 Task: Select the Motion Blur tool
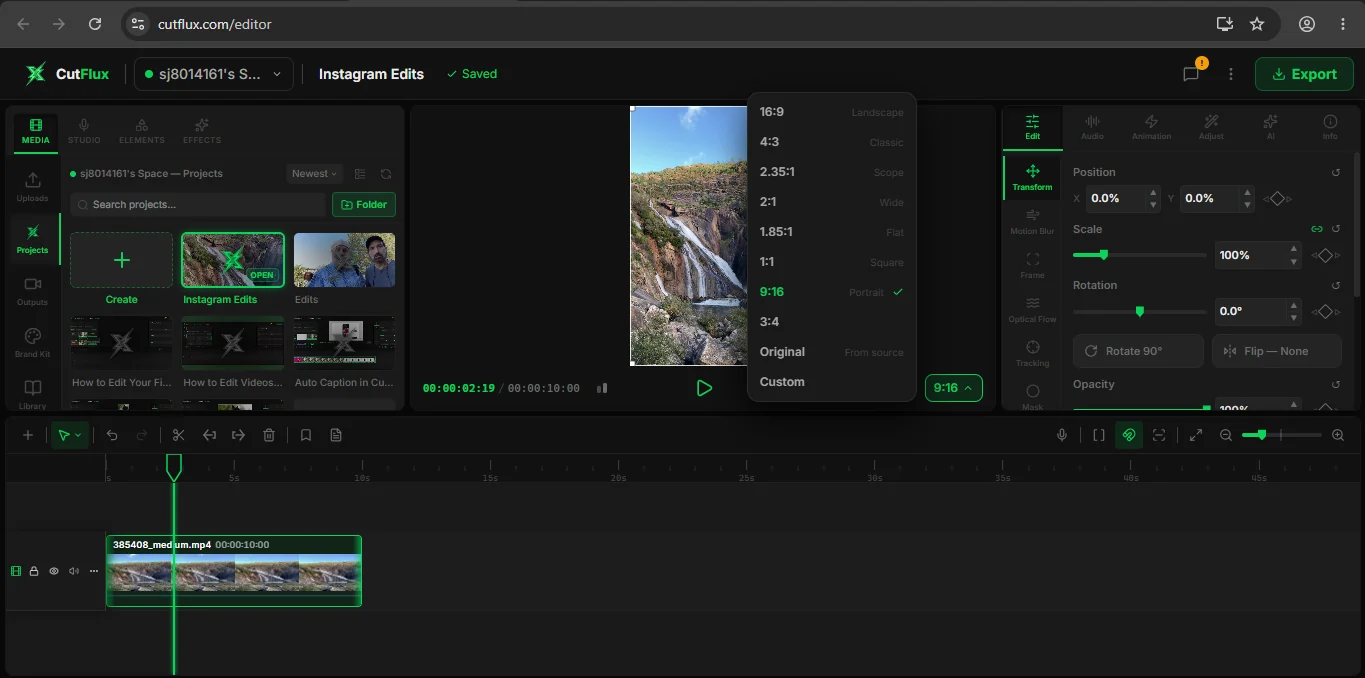pos(1032,222)
